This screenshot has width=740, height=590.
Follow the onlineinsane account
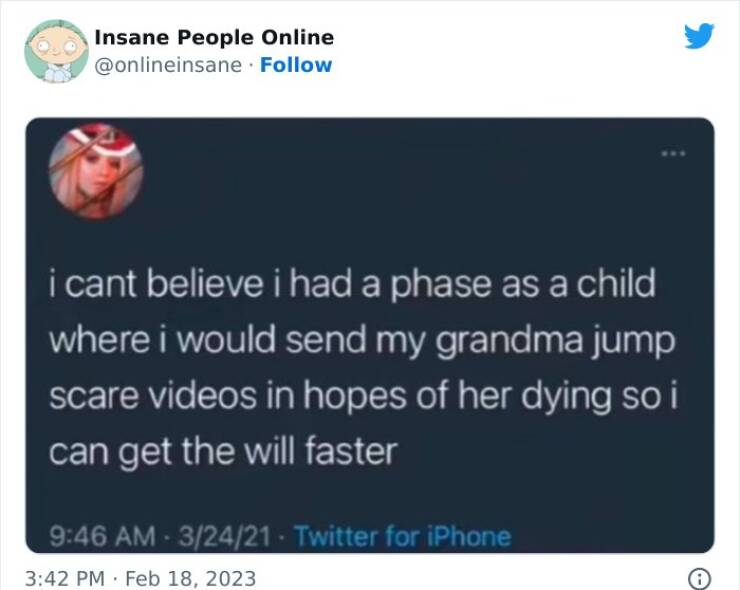[296, 65]
